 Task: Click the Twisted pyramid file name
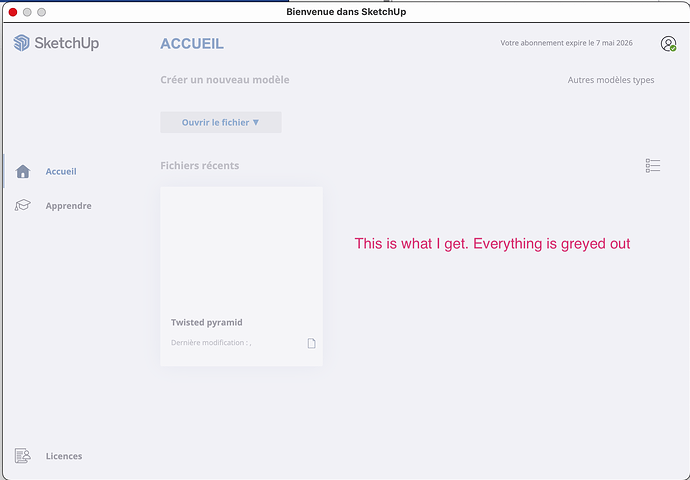pos(207,322)
